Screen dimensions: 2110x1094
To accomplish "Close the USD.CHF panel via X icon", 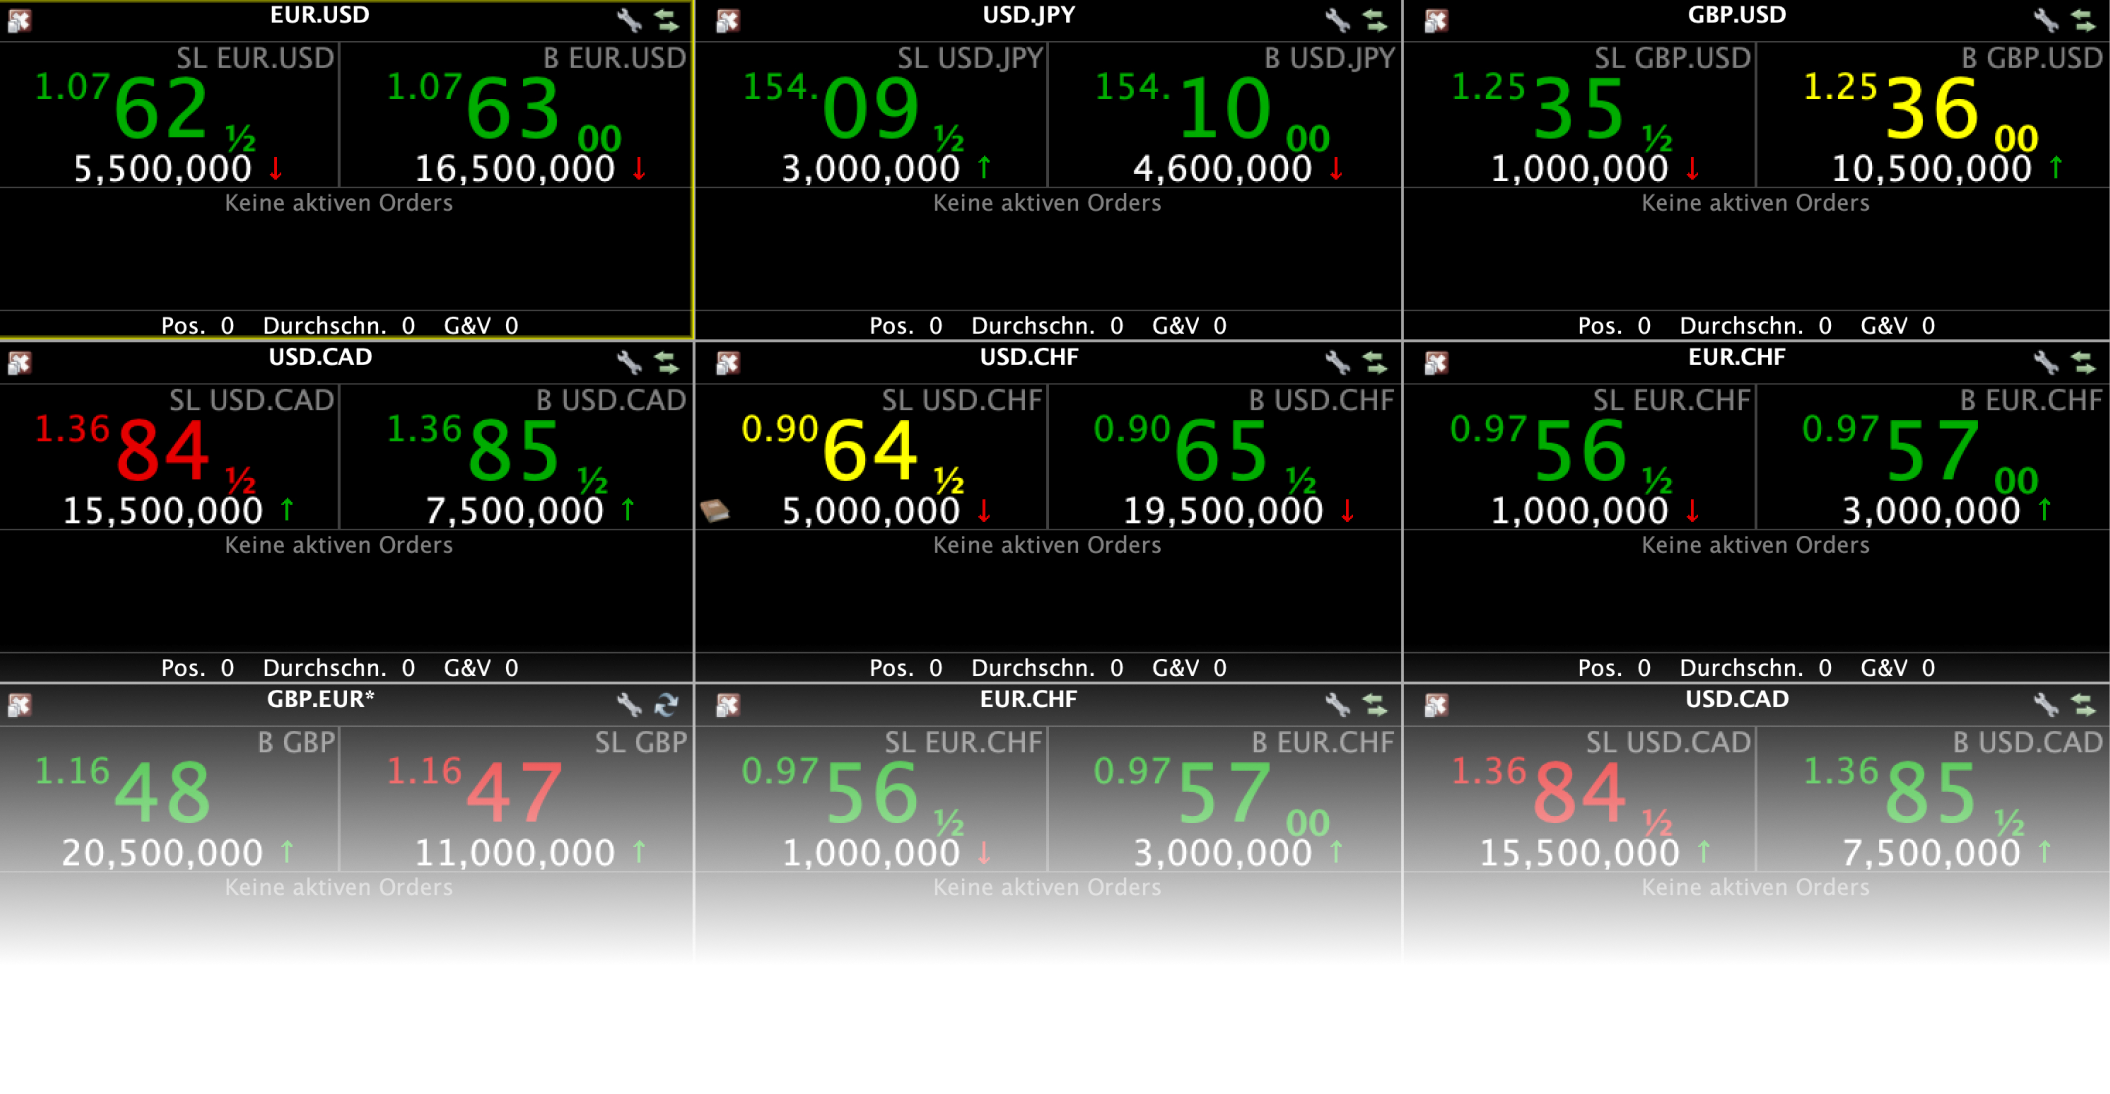I will 727,362.
